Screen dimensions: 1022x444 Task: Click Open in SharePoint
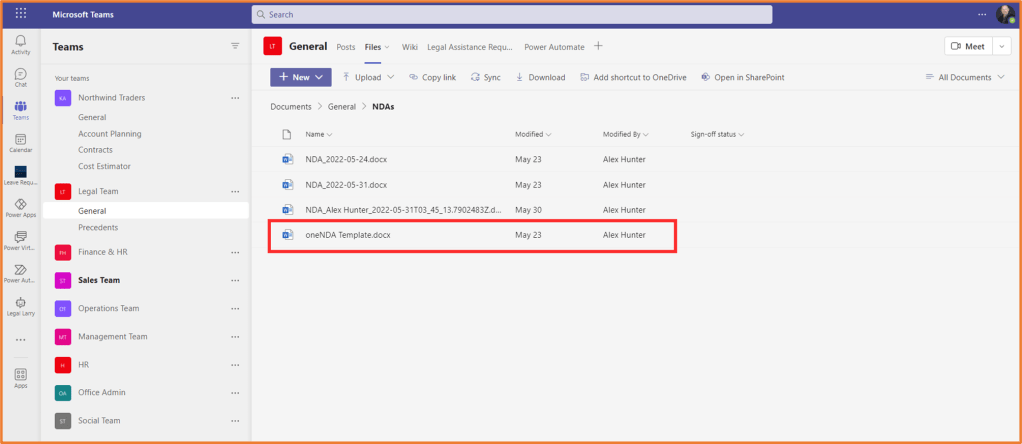point(742,77)
